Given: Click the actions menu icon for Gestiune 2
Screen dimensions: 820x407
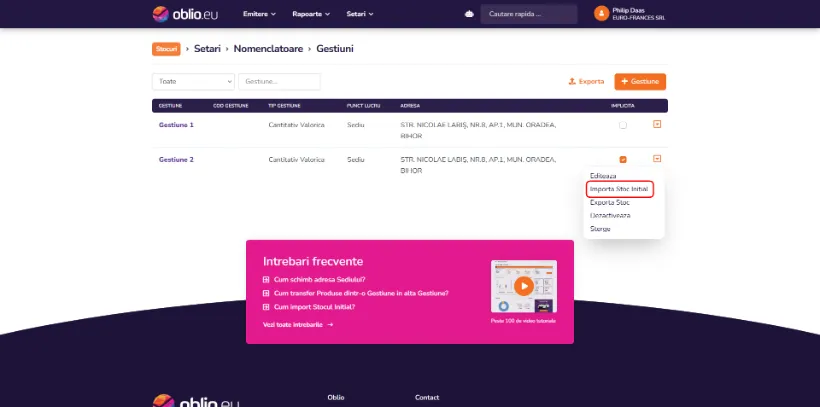Looking at the screenshot, I should pyautogui.click(x=657, y=158).
